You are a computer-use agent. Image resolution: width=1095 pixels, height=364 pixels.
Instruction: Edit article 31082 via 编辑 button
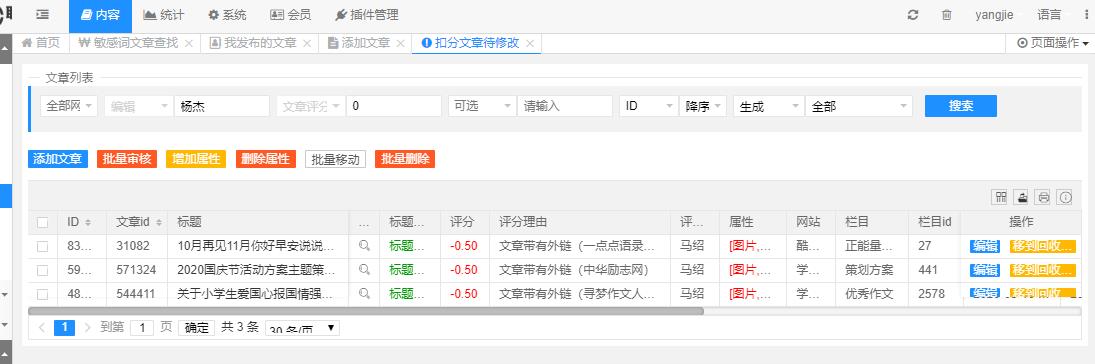985,246
